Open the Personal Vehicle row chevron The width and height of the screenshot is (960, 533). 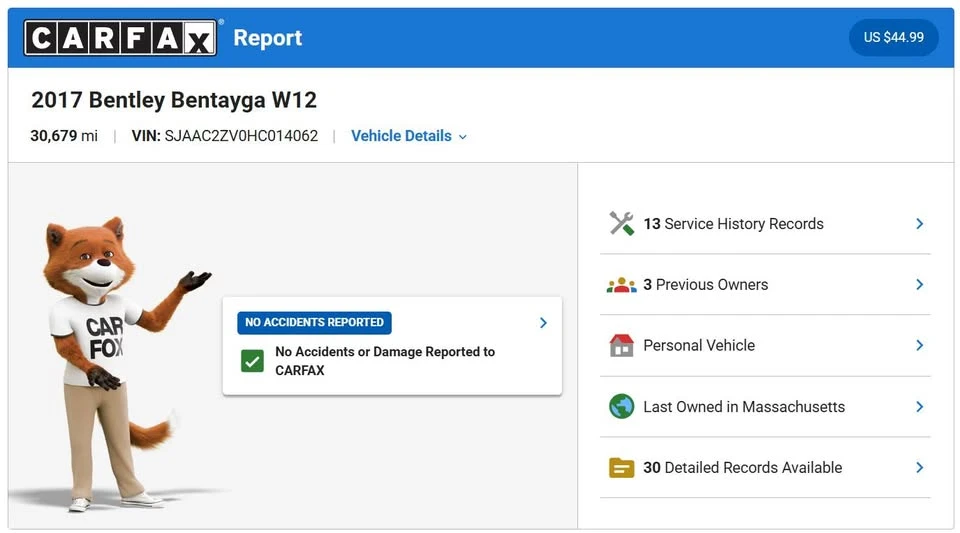[919, 345]
